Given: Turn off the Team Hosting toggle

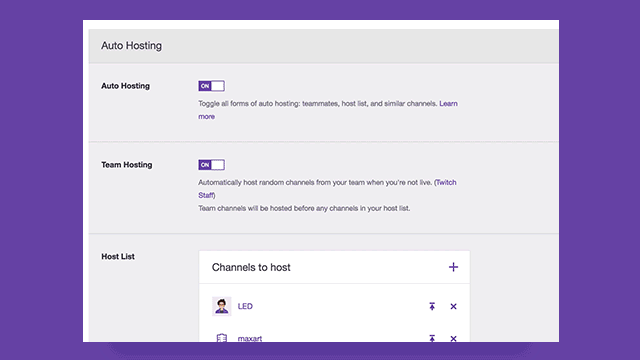Looking at the screenshot, I should pyautogui.click(x=211, y=165).
